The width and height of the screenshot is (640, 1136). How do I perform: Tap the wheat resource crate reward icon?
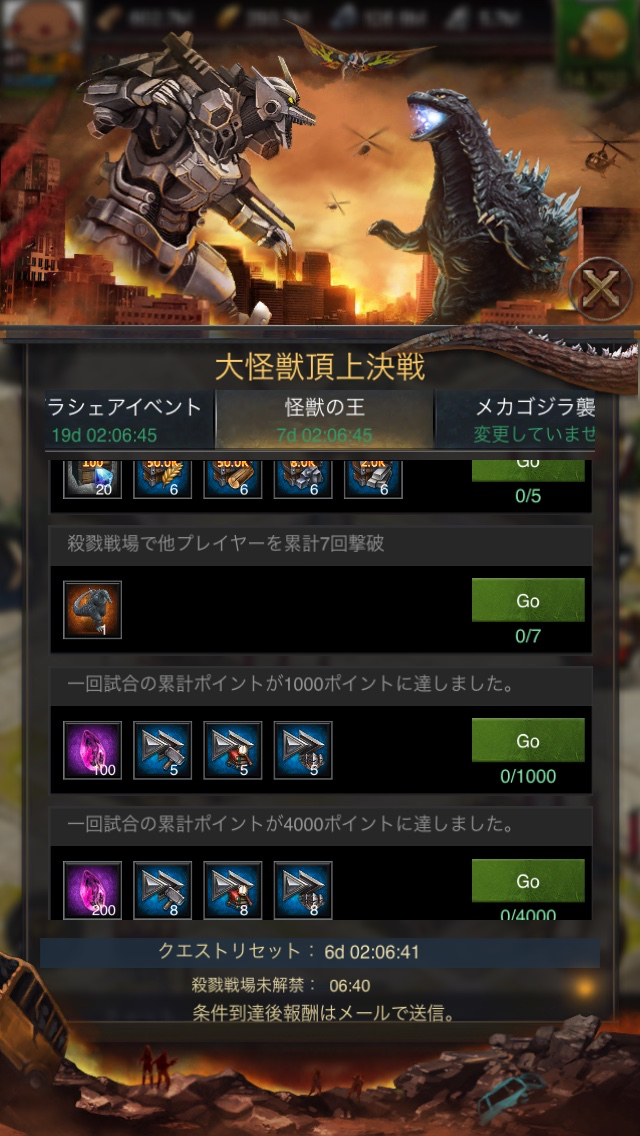(x=162, y=479)
